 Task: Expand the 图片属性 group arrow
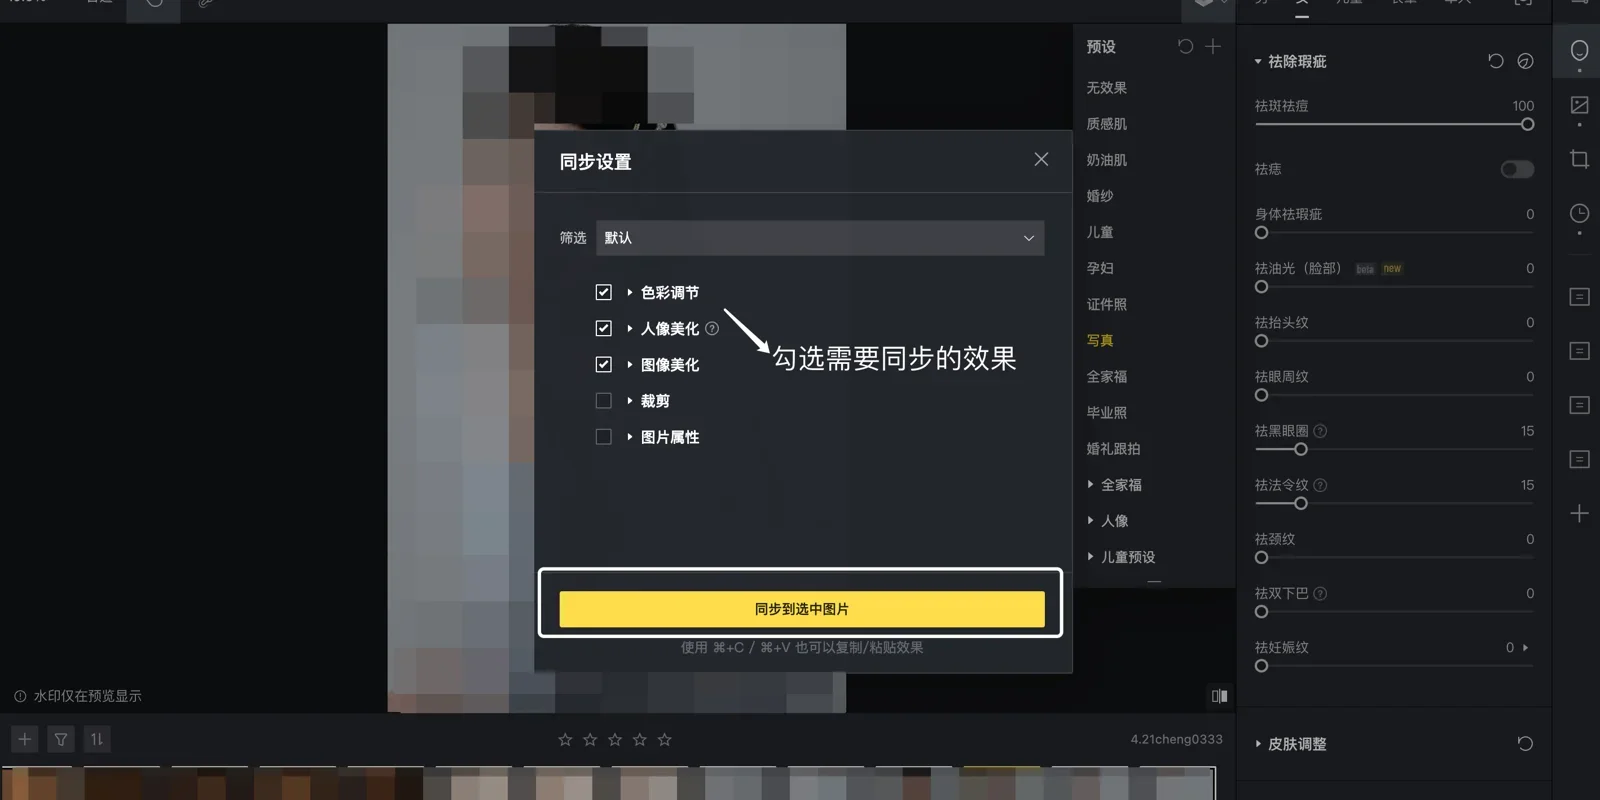pyautogui.click(x=629, y=437)
